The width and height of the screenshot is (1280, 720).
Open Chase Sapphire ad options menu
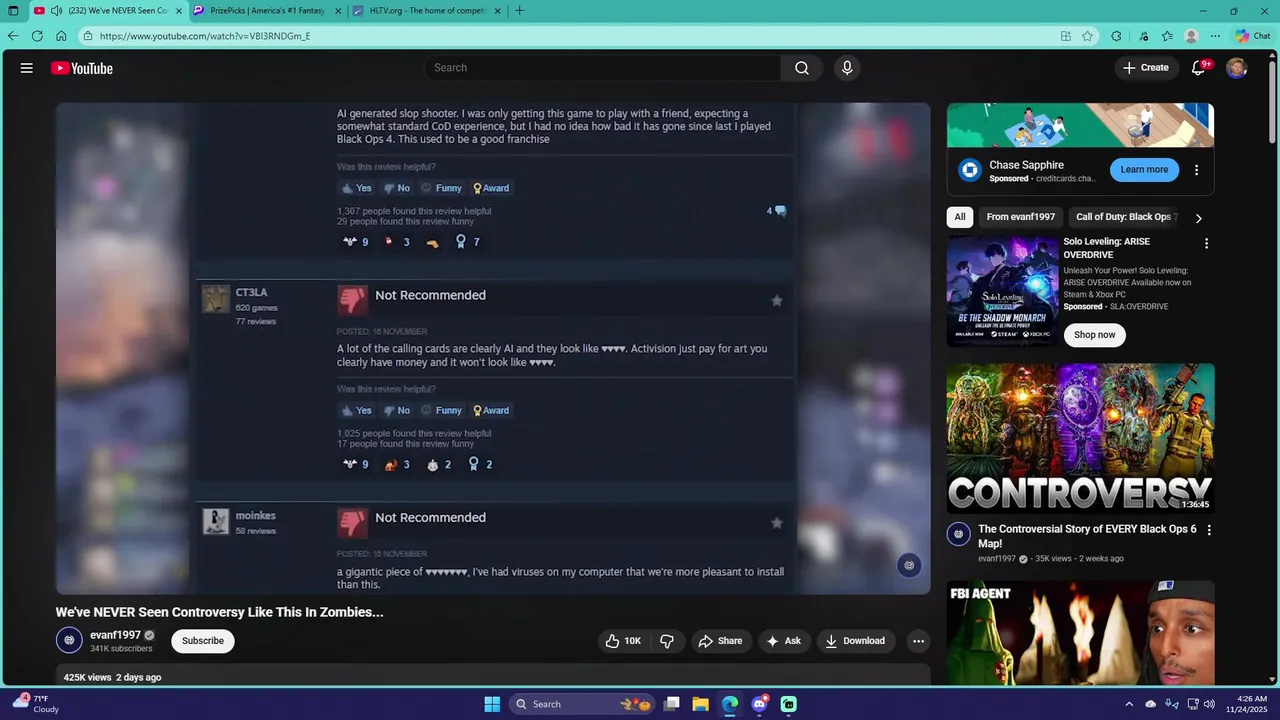tap(1197, 171)
